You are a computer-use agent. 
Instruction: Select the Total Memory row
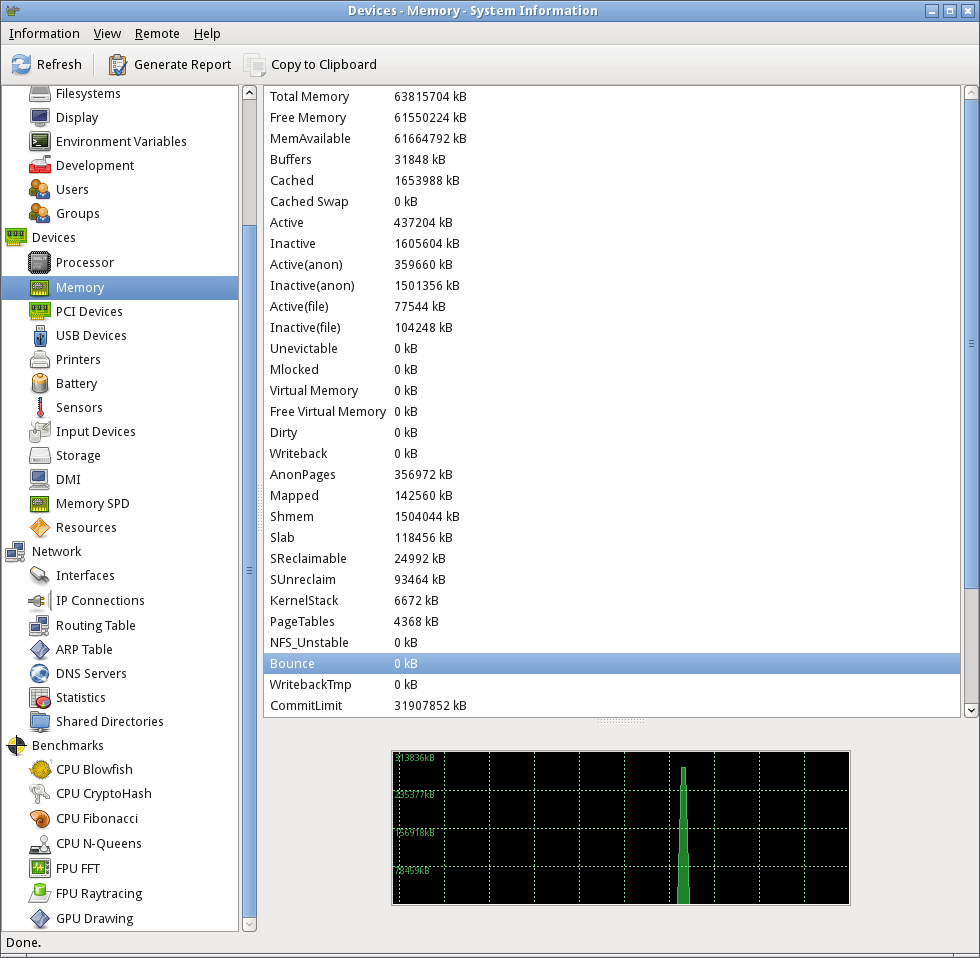[x=612, y=97]
